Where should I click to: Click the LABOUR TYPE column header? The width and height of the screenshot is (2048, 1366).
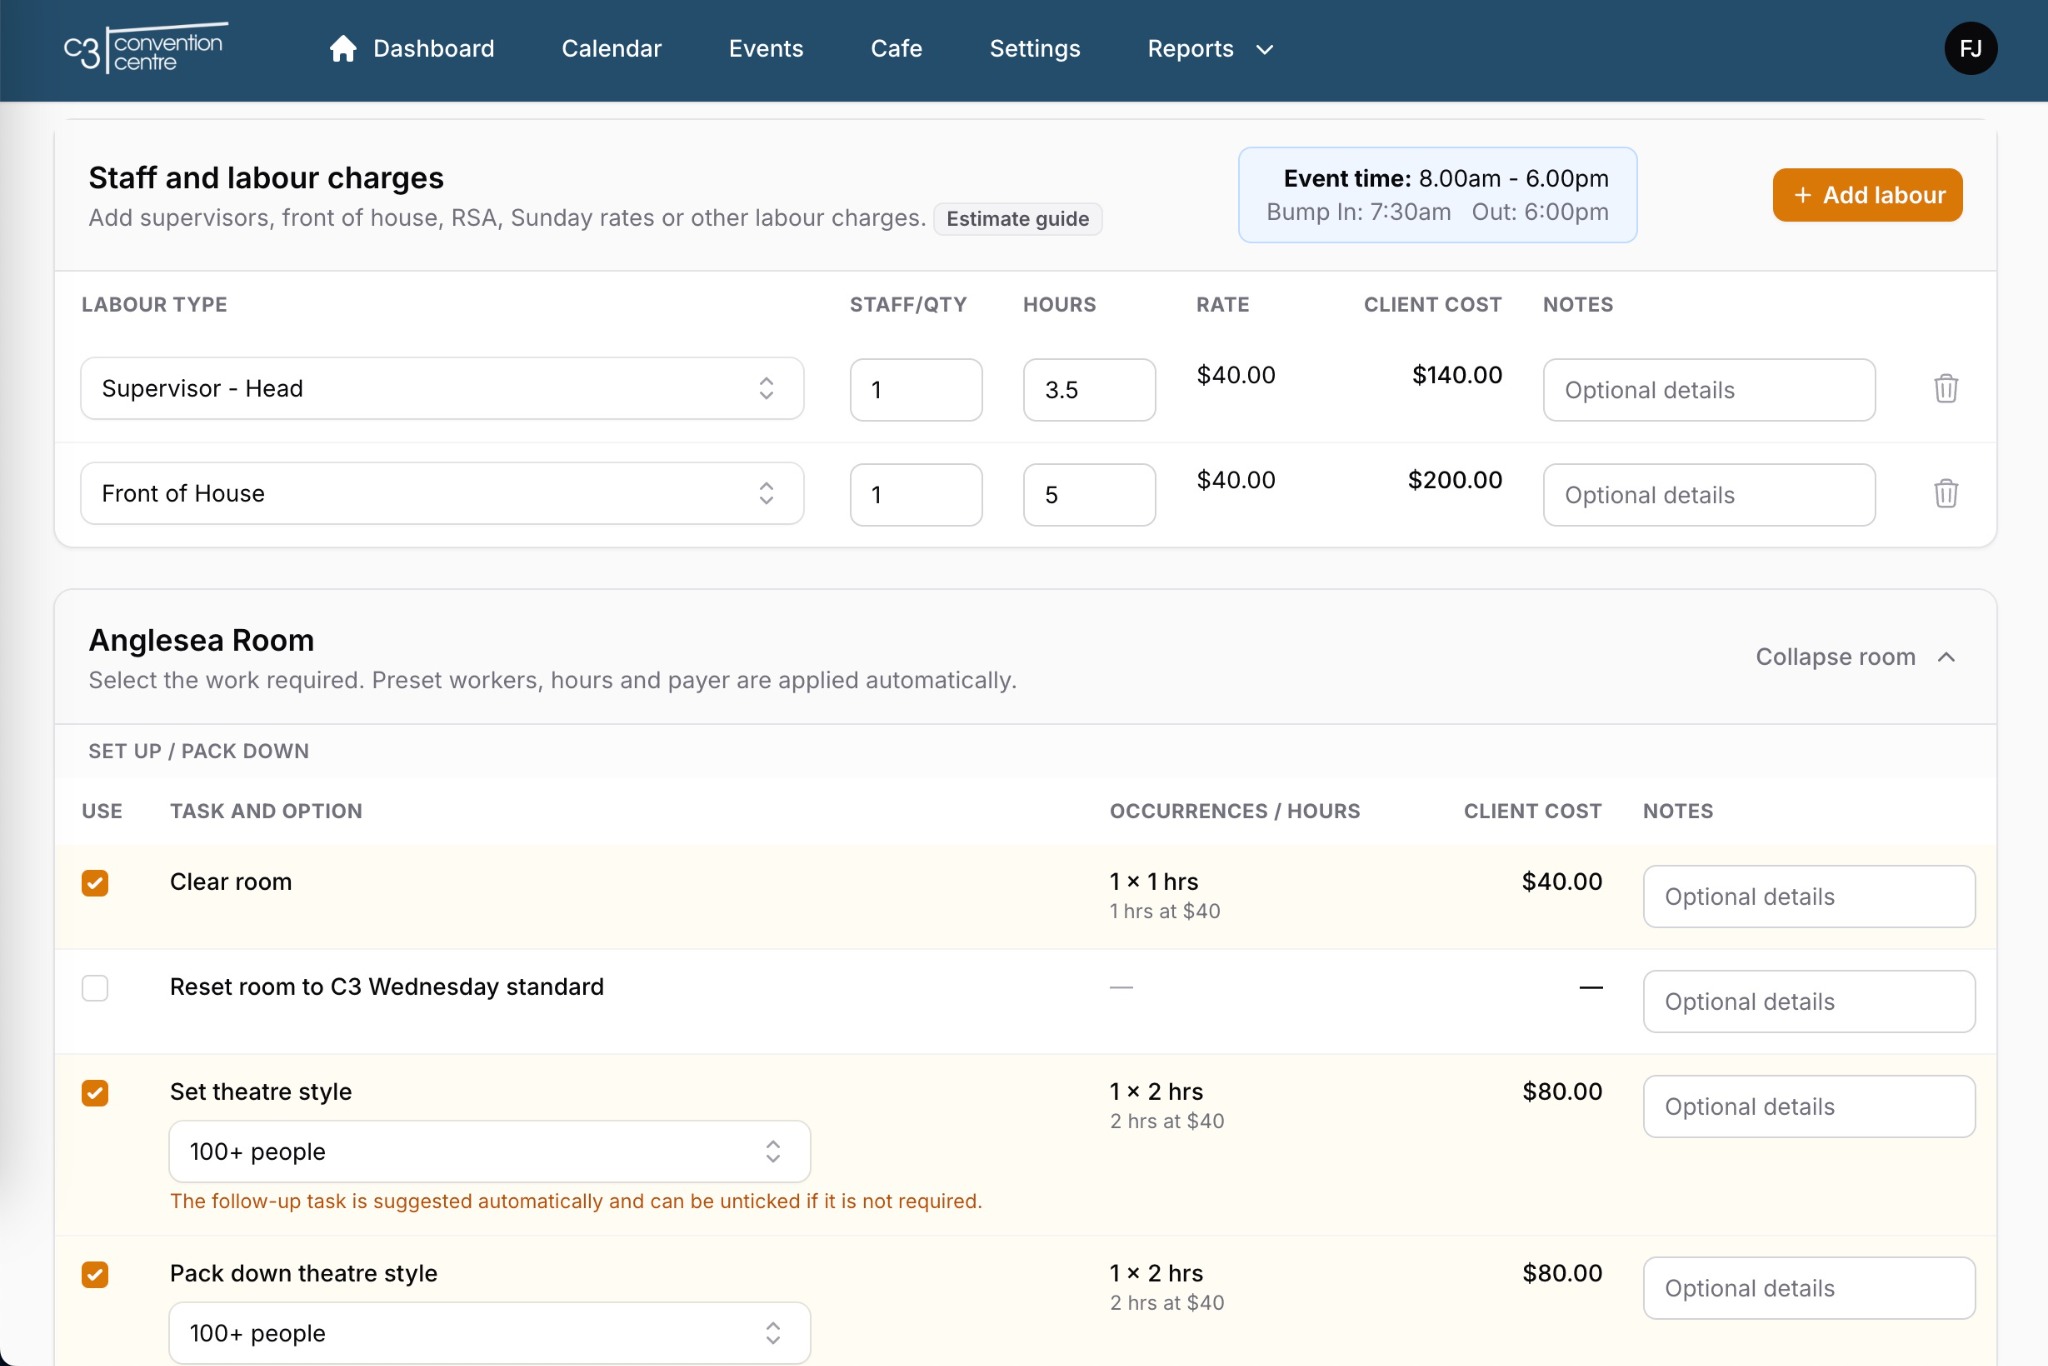[x=154, y=305]
